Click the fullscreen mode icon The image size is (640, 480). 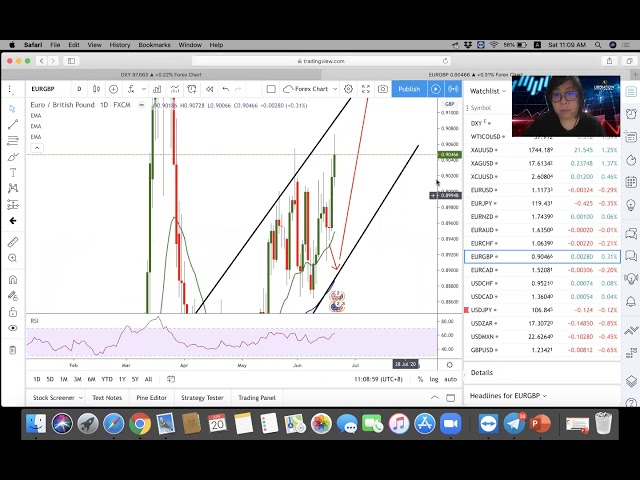pos(366,89)
